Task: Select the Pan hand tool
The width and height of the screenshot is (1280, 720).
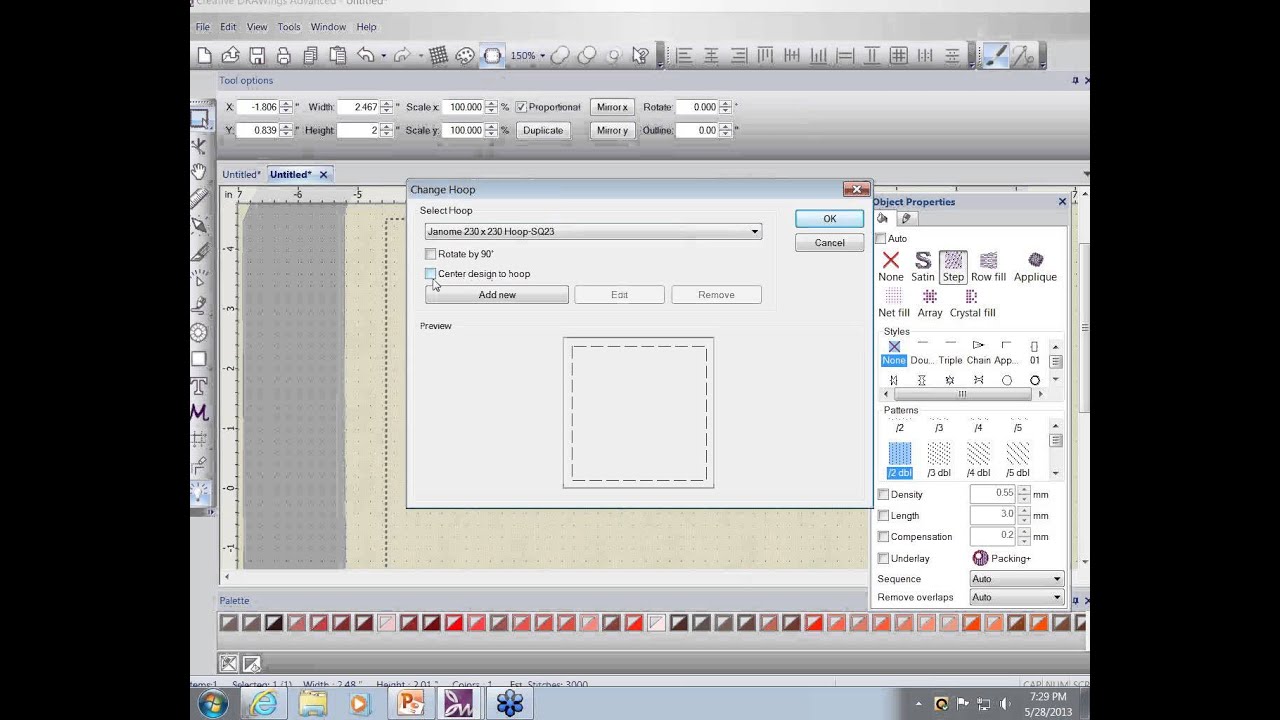Action: click(199, 172)
